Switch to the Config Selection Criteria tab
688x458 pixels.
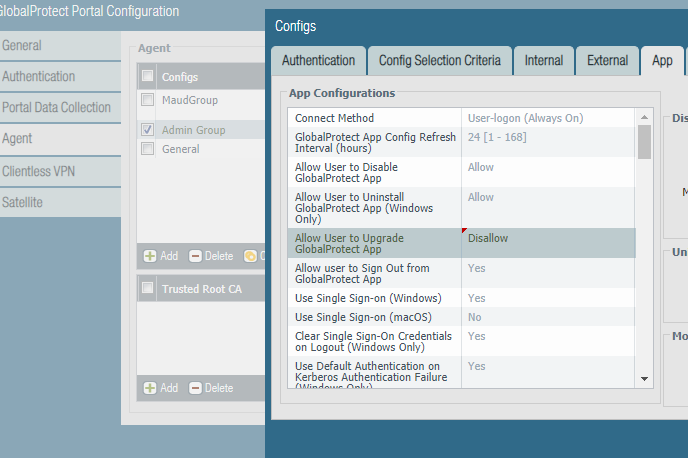tap(440, 60)
